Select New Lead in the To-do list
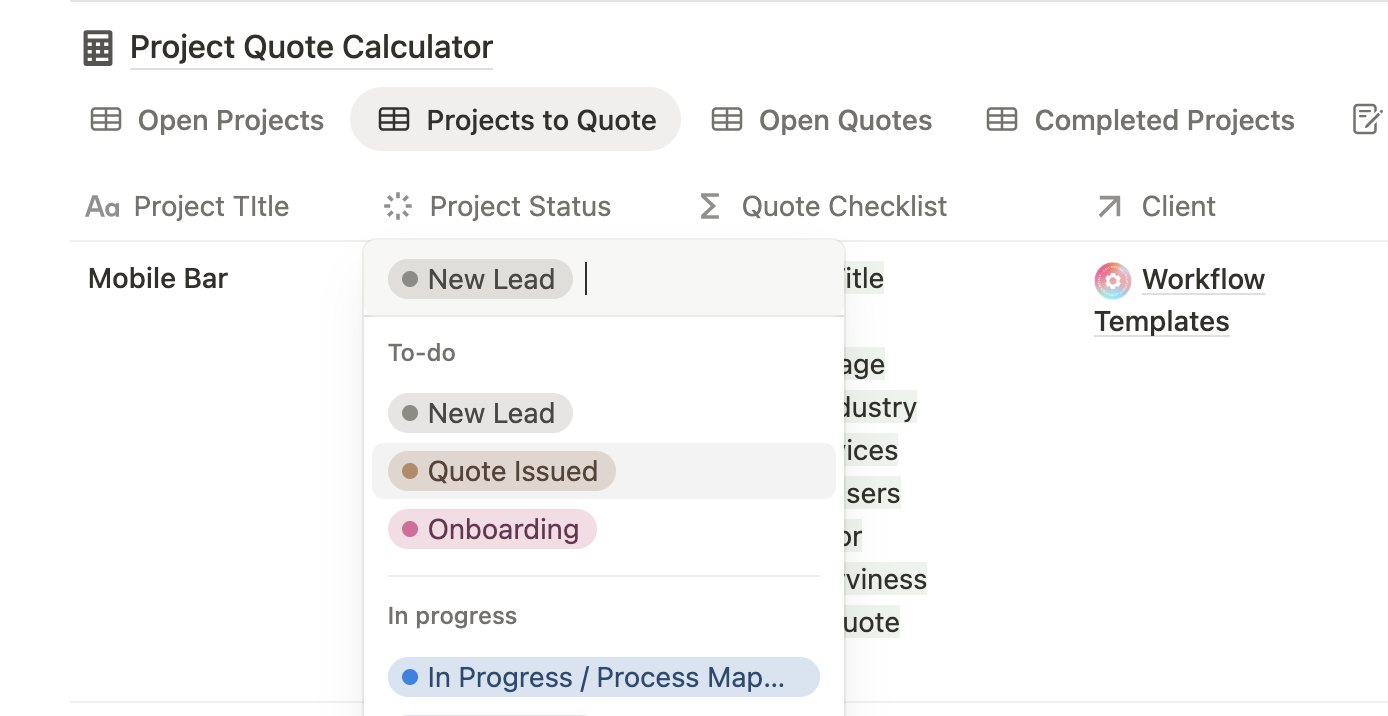1388x716 pixels. (490, 413)
